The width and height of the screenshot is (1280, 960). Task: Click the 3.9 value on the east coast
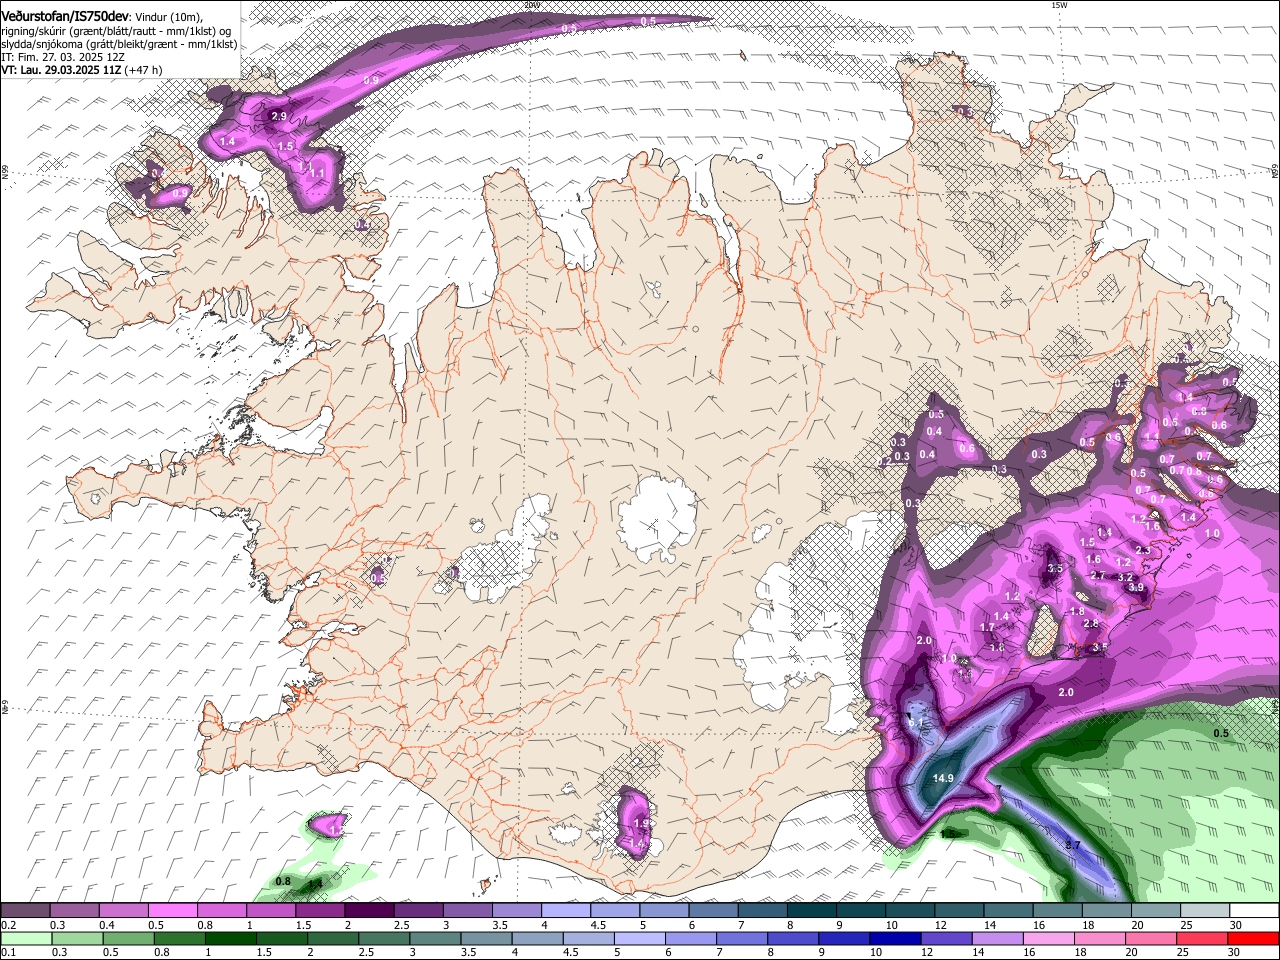(x=1136, y=587)
